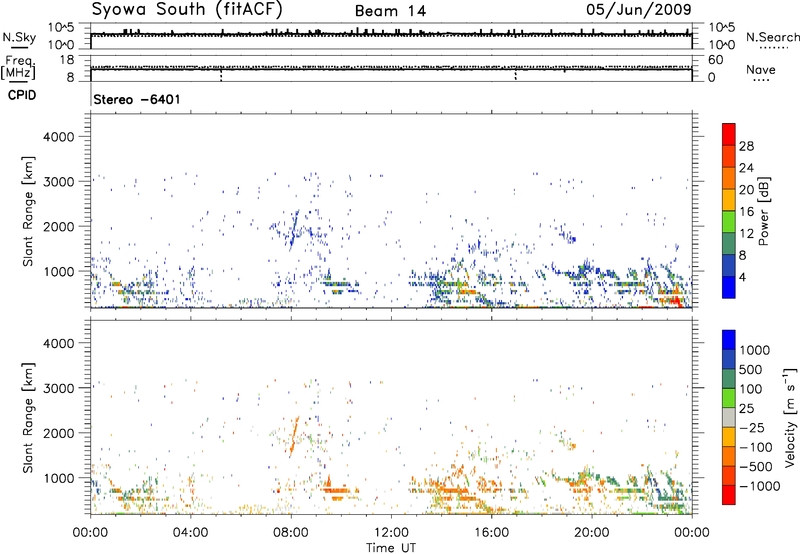Click the 'Time UT' axis title
Image resolution: width=800 pixels, height=554 pixels.
pyautogui.click(x=391, y=548)
